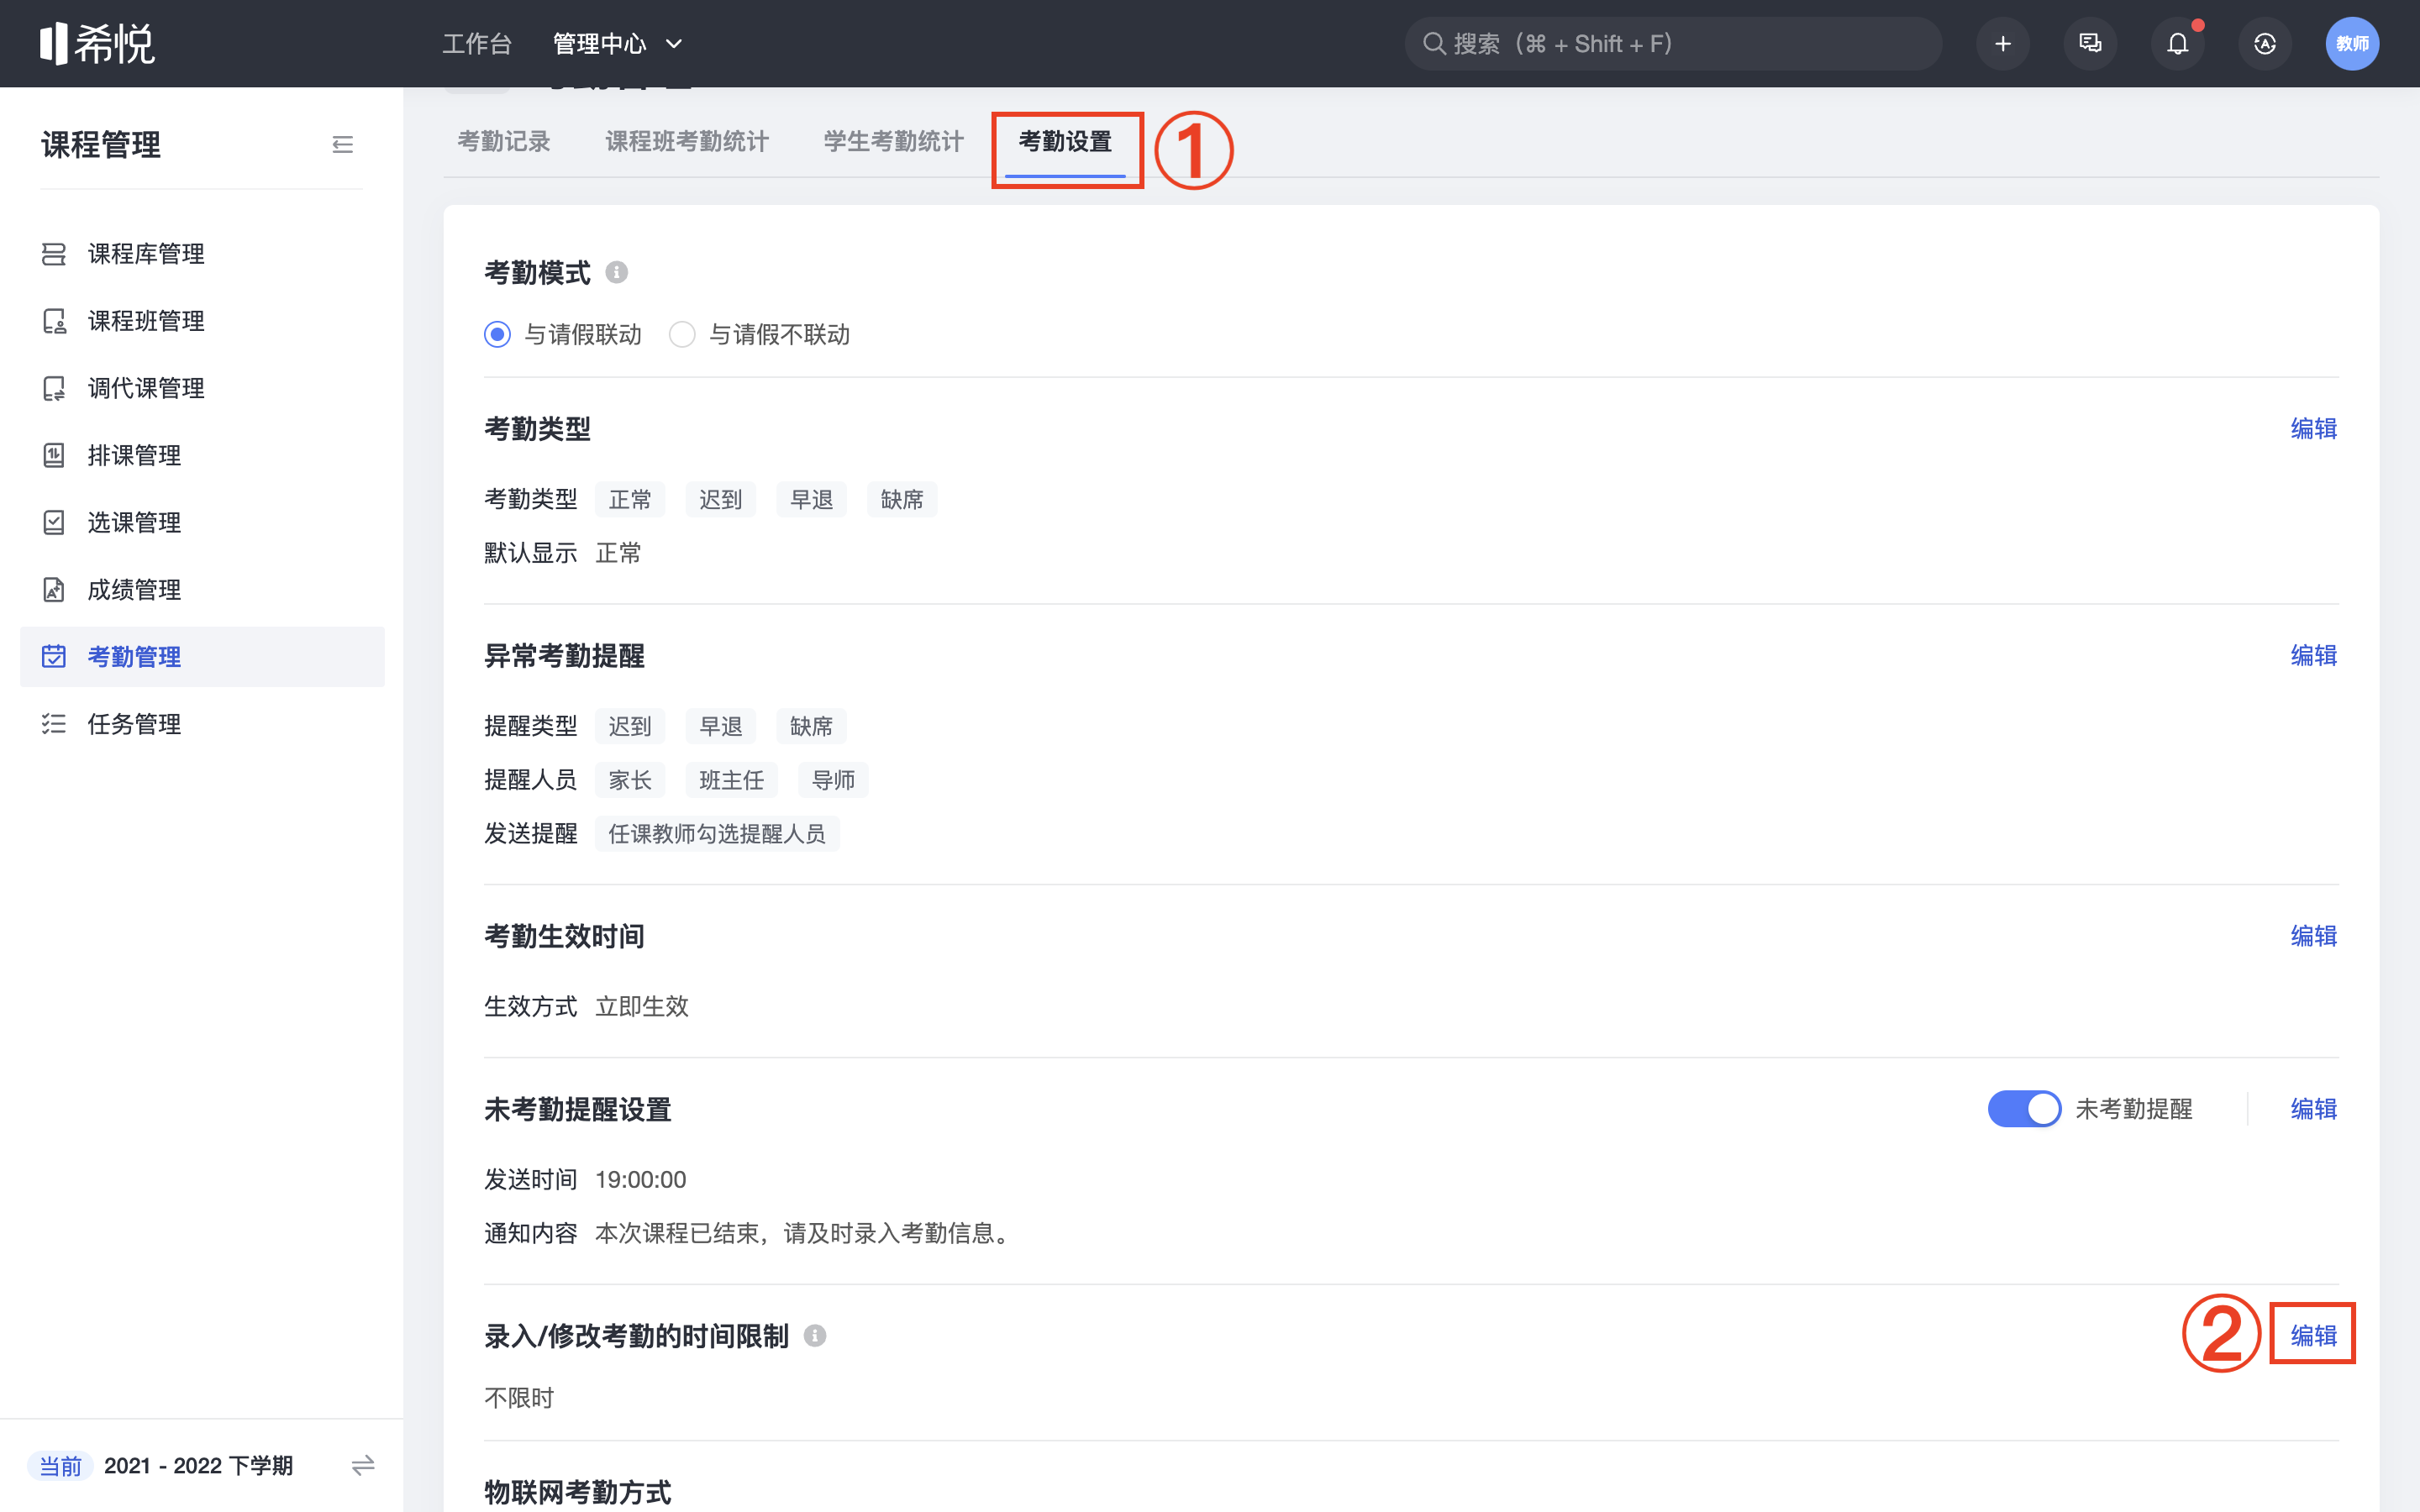Open 选课管理 in sidebar
This screenshot has width=2420, height=1512.
coord(202,522)
